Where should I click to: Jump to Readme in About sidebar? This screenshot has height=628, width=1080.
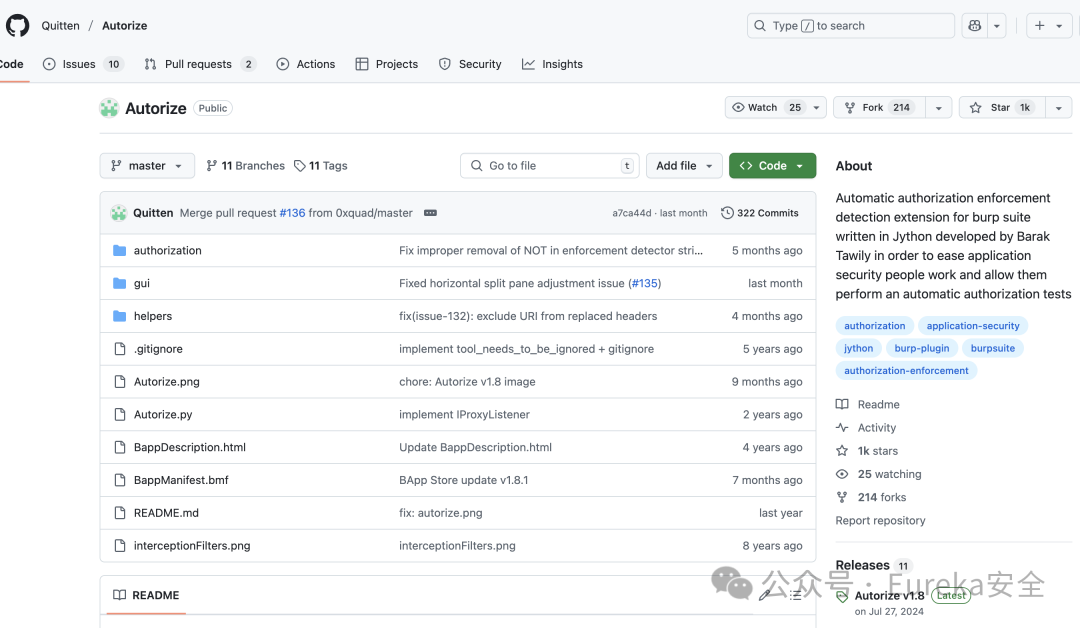click(868, 404)
